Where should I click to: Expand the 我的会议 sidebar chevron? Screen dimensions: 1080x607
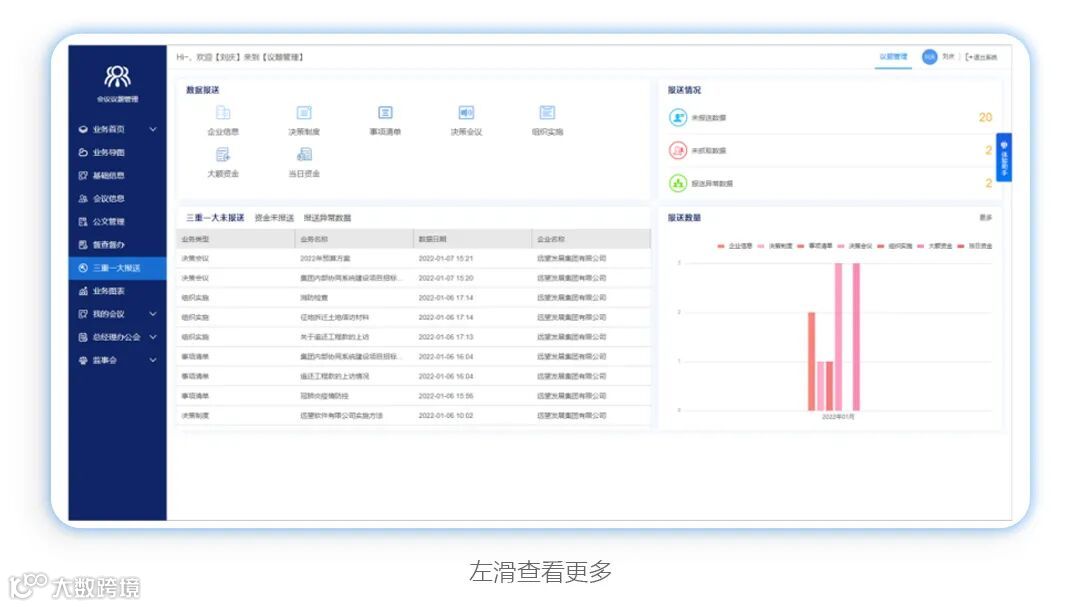pyautogui.click(x=153, y=313)
